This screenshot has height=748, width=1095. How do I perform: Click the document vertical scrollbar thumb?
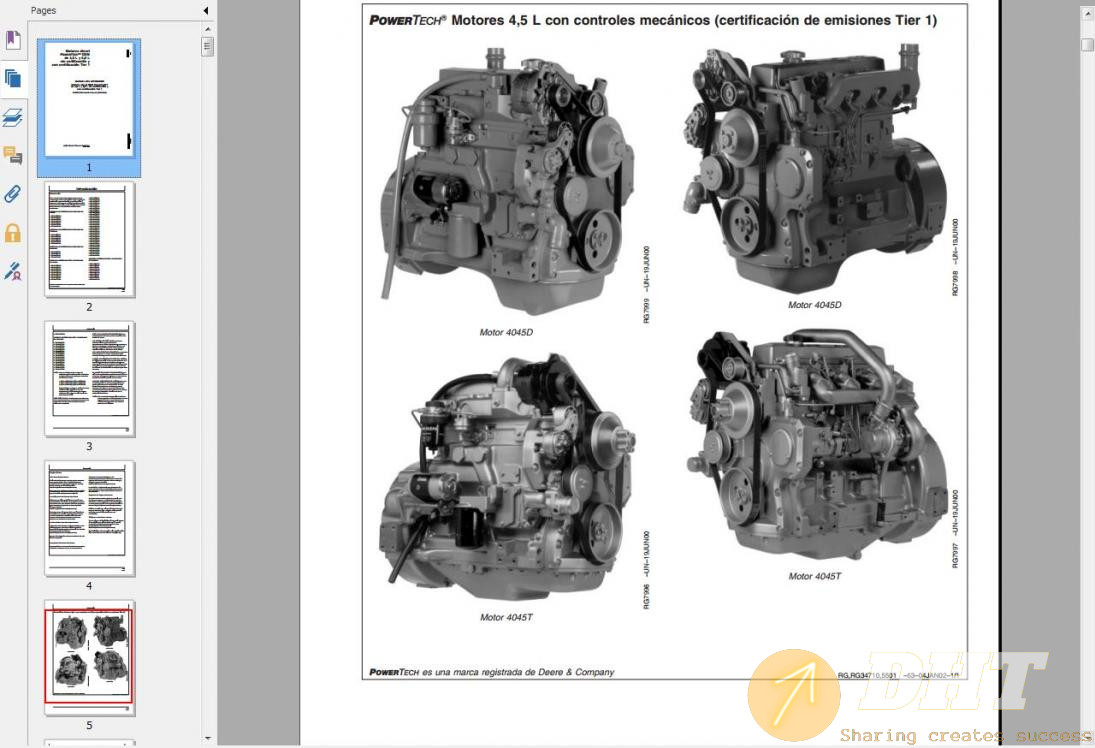coord(1087,45)
